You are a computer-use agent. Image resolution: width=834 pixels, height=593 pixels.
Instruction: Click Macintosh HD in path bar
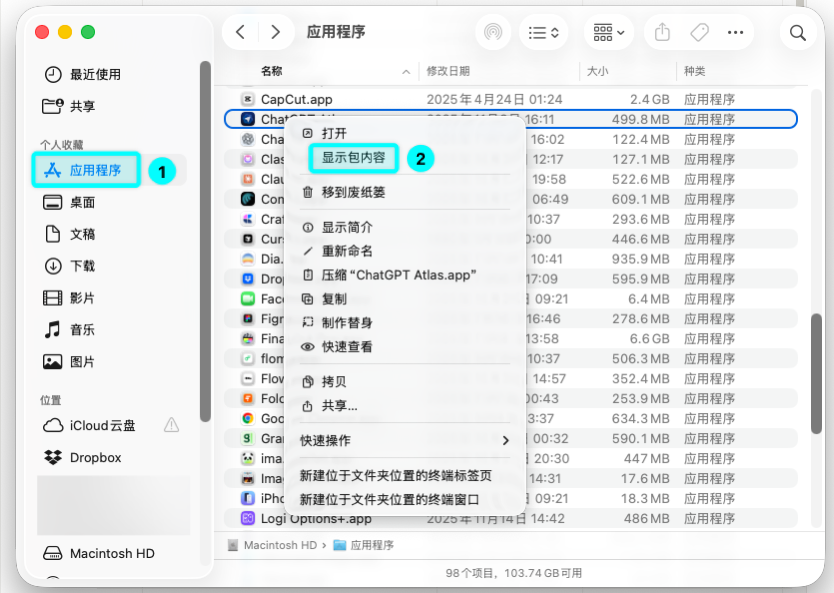coord(279,545)
